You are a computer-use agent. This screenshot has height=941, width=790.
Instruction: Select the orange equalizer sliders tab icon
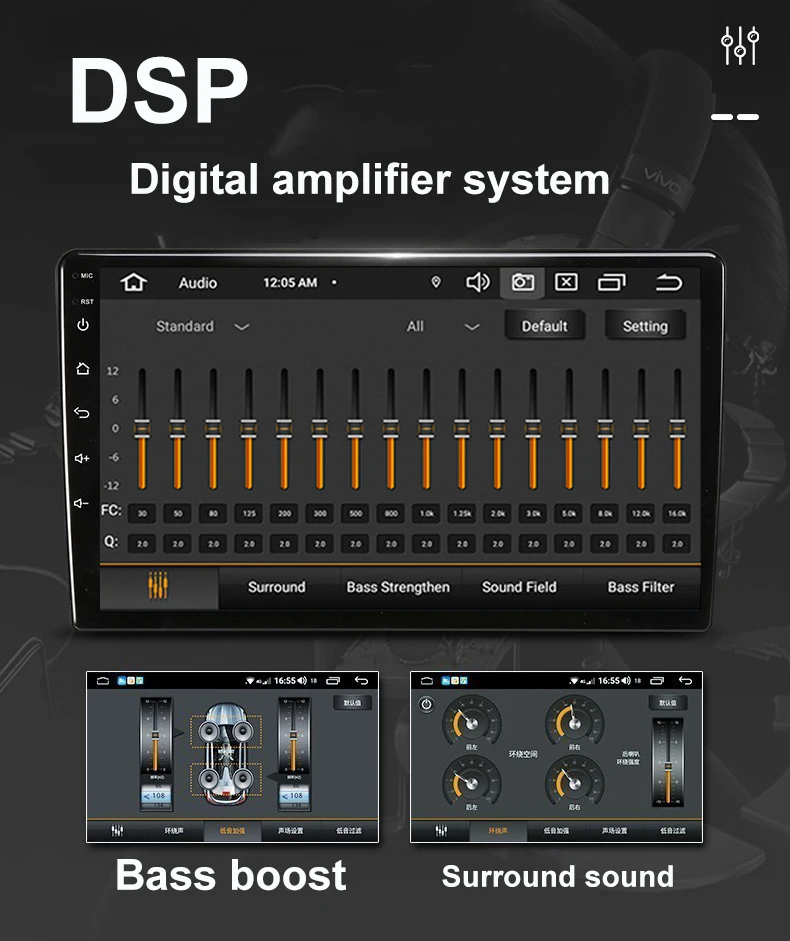click(x=158, y=586)
